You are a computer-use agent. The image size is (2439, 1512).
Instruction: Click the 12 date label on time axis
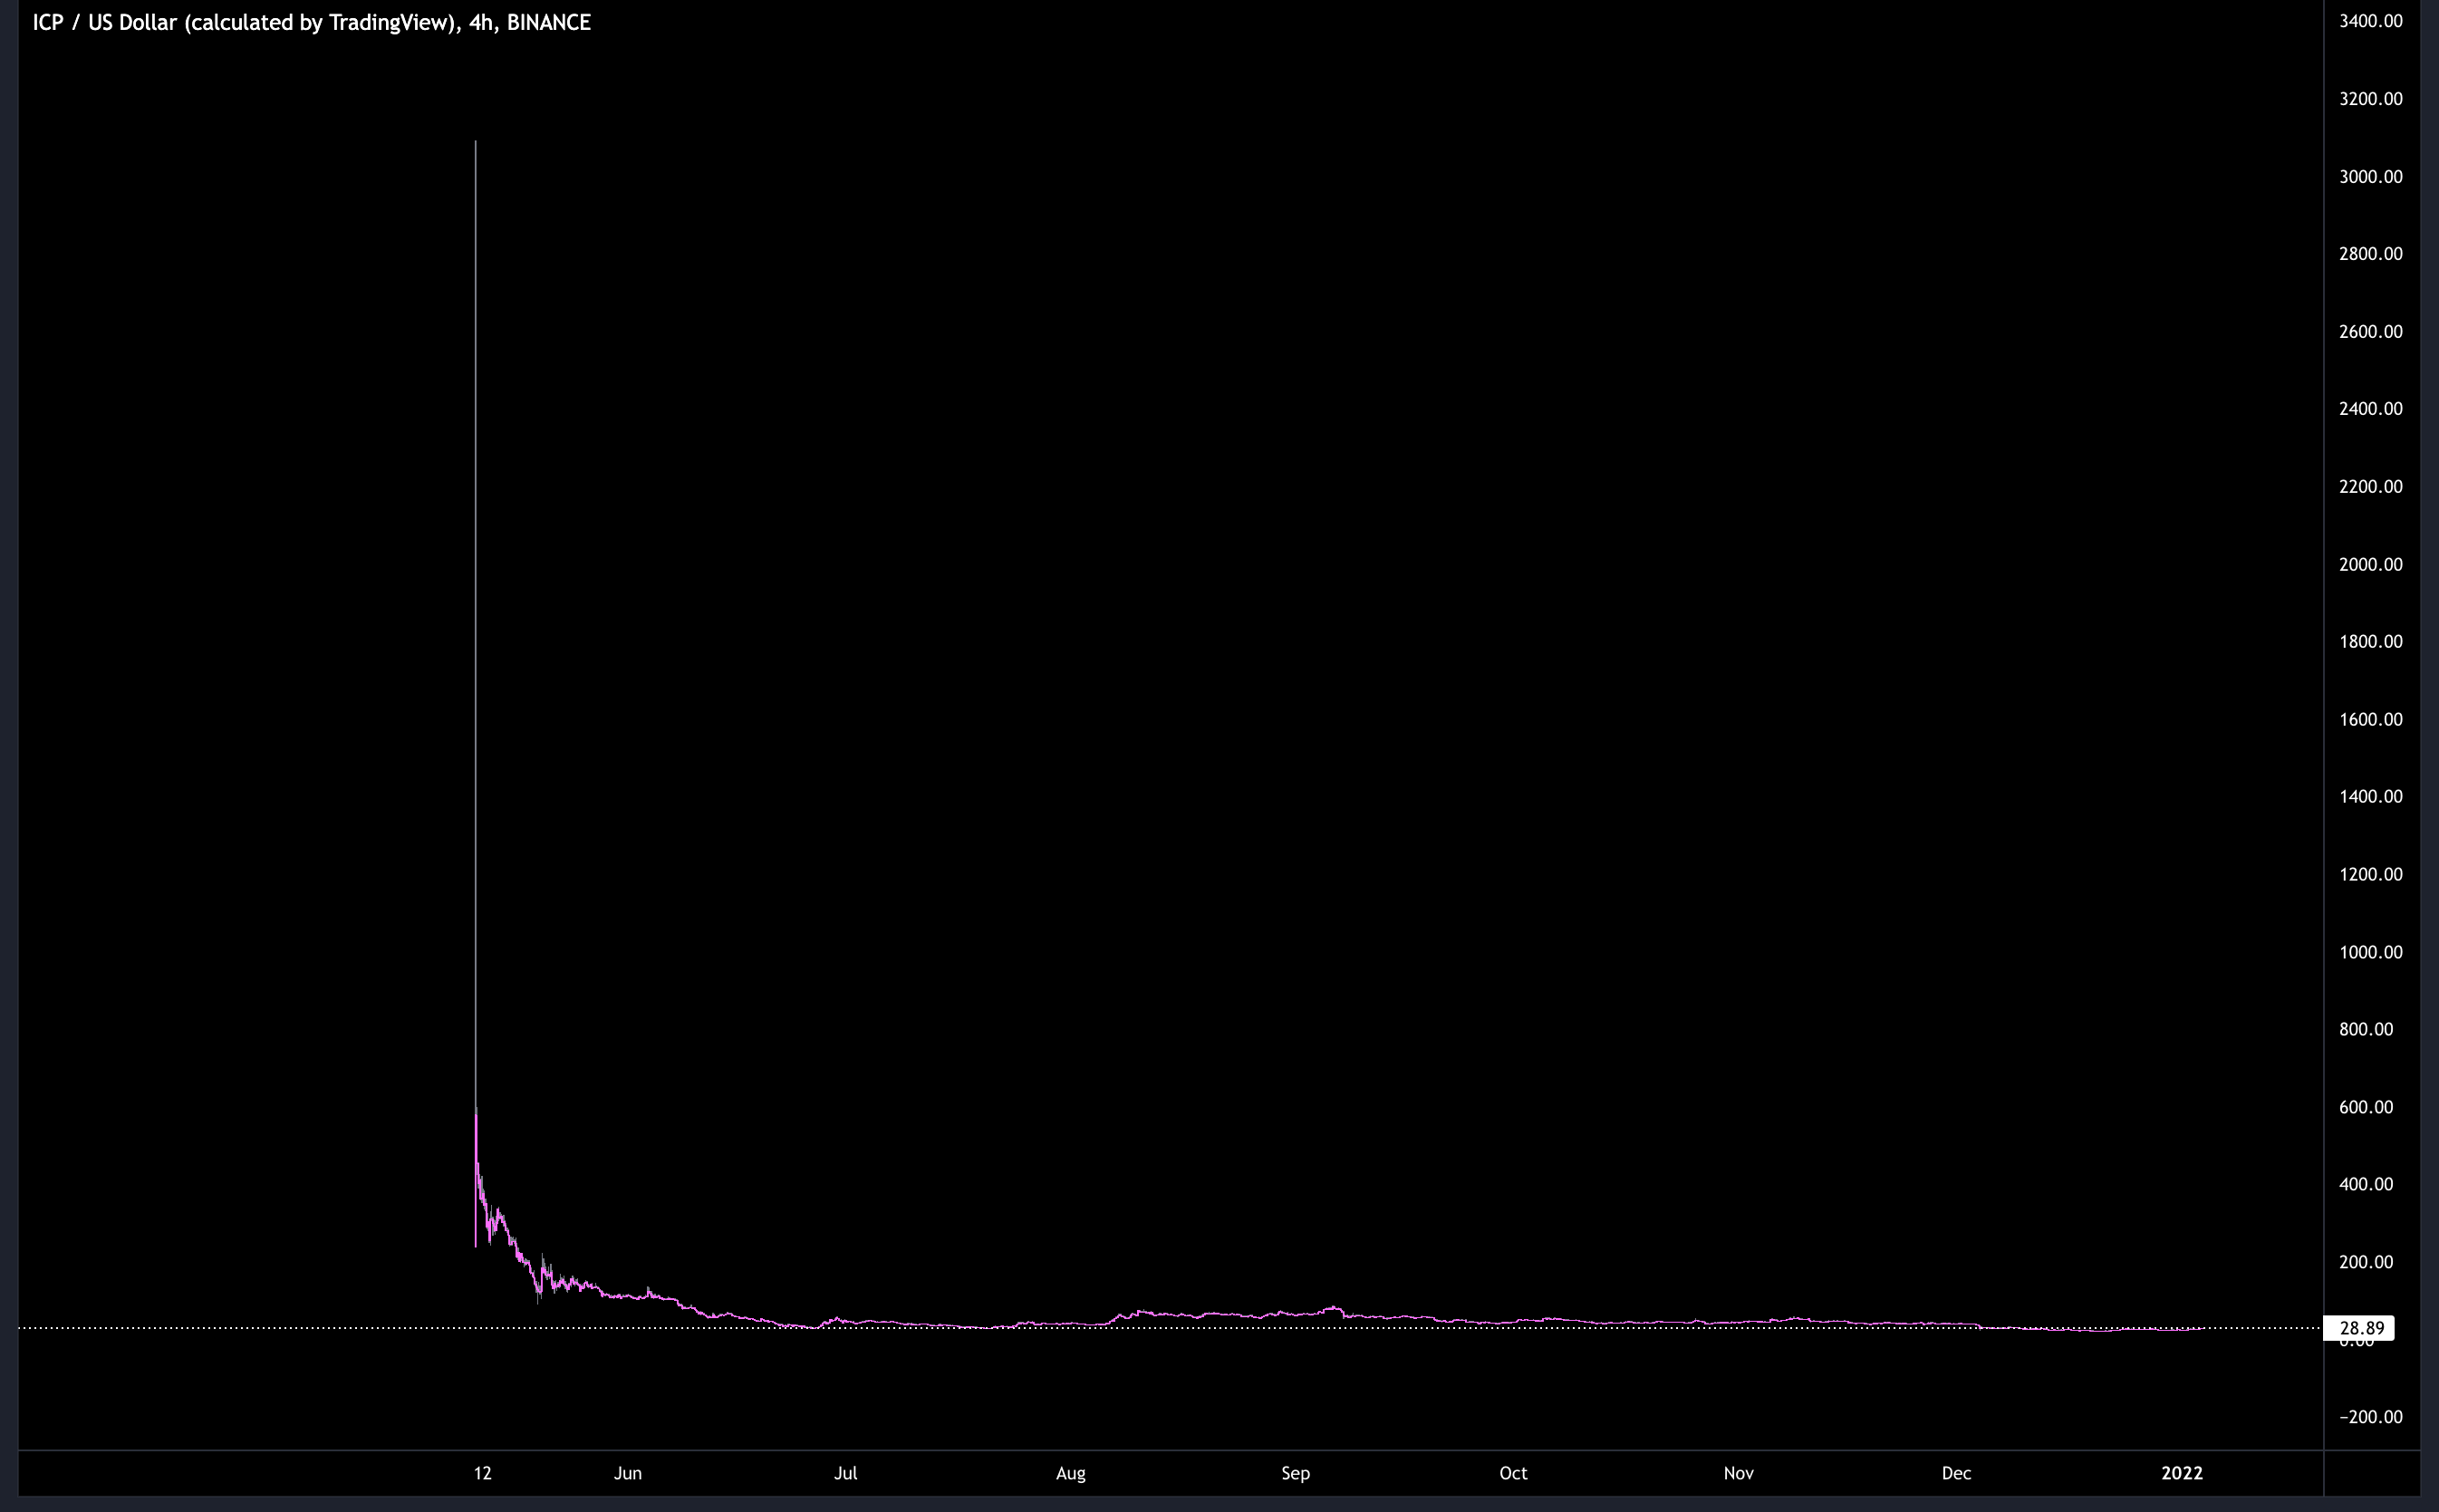click(x=483, y=1473)
